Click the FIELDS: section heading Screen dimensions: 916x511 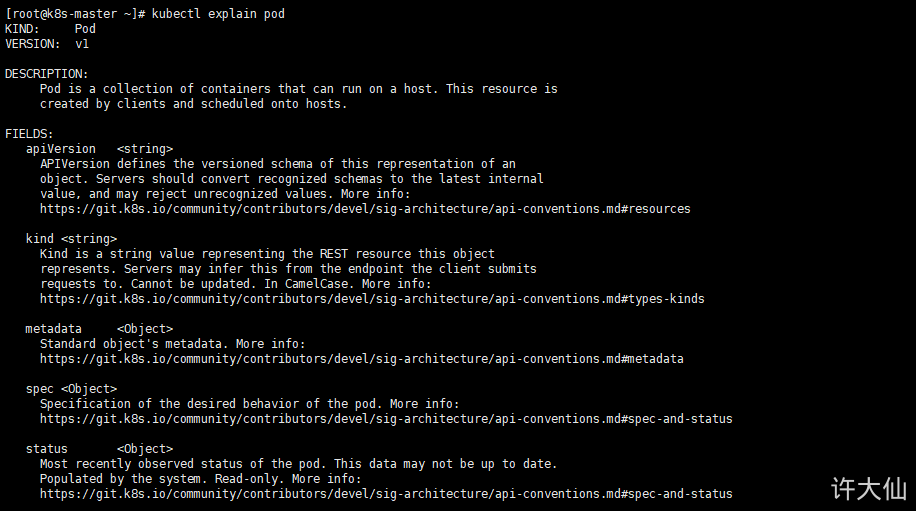click(x=29, y=134)
